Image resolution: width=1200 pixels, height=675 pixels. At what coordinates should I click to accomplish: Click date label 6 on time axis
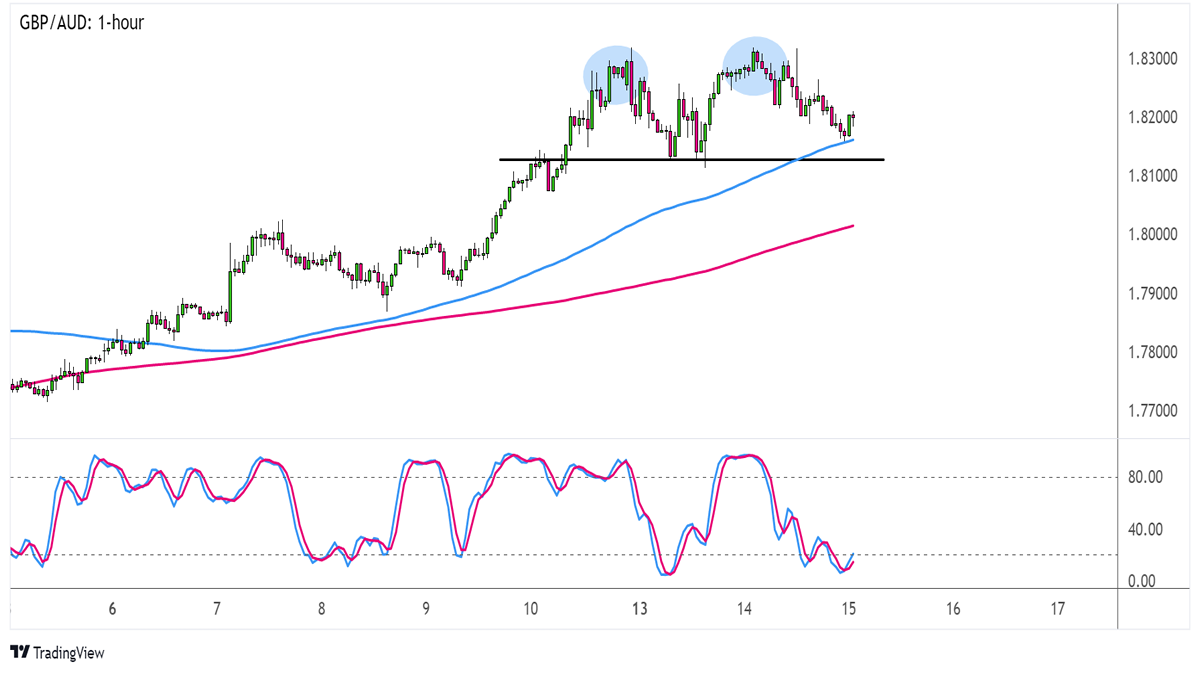(x=112, y=609)
